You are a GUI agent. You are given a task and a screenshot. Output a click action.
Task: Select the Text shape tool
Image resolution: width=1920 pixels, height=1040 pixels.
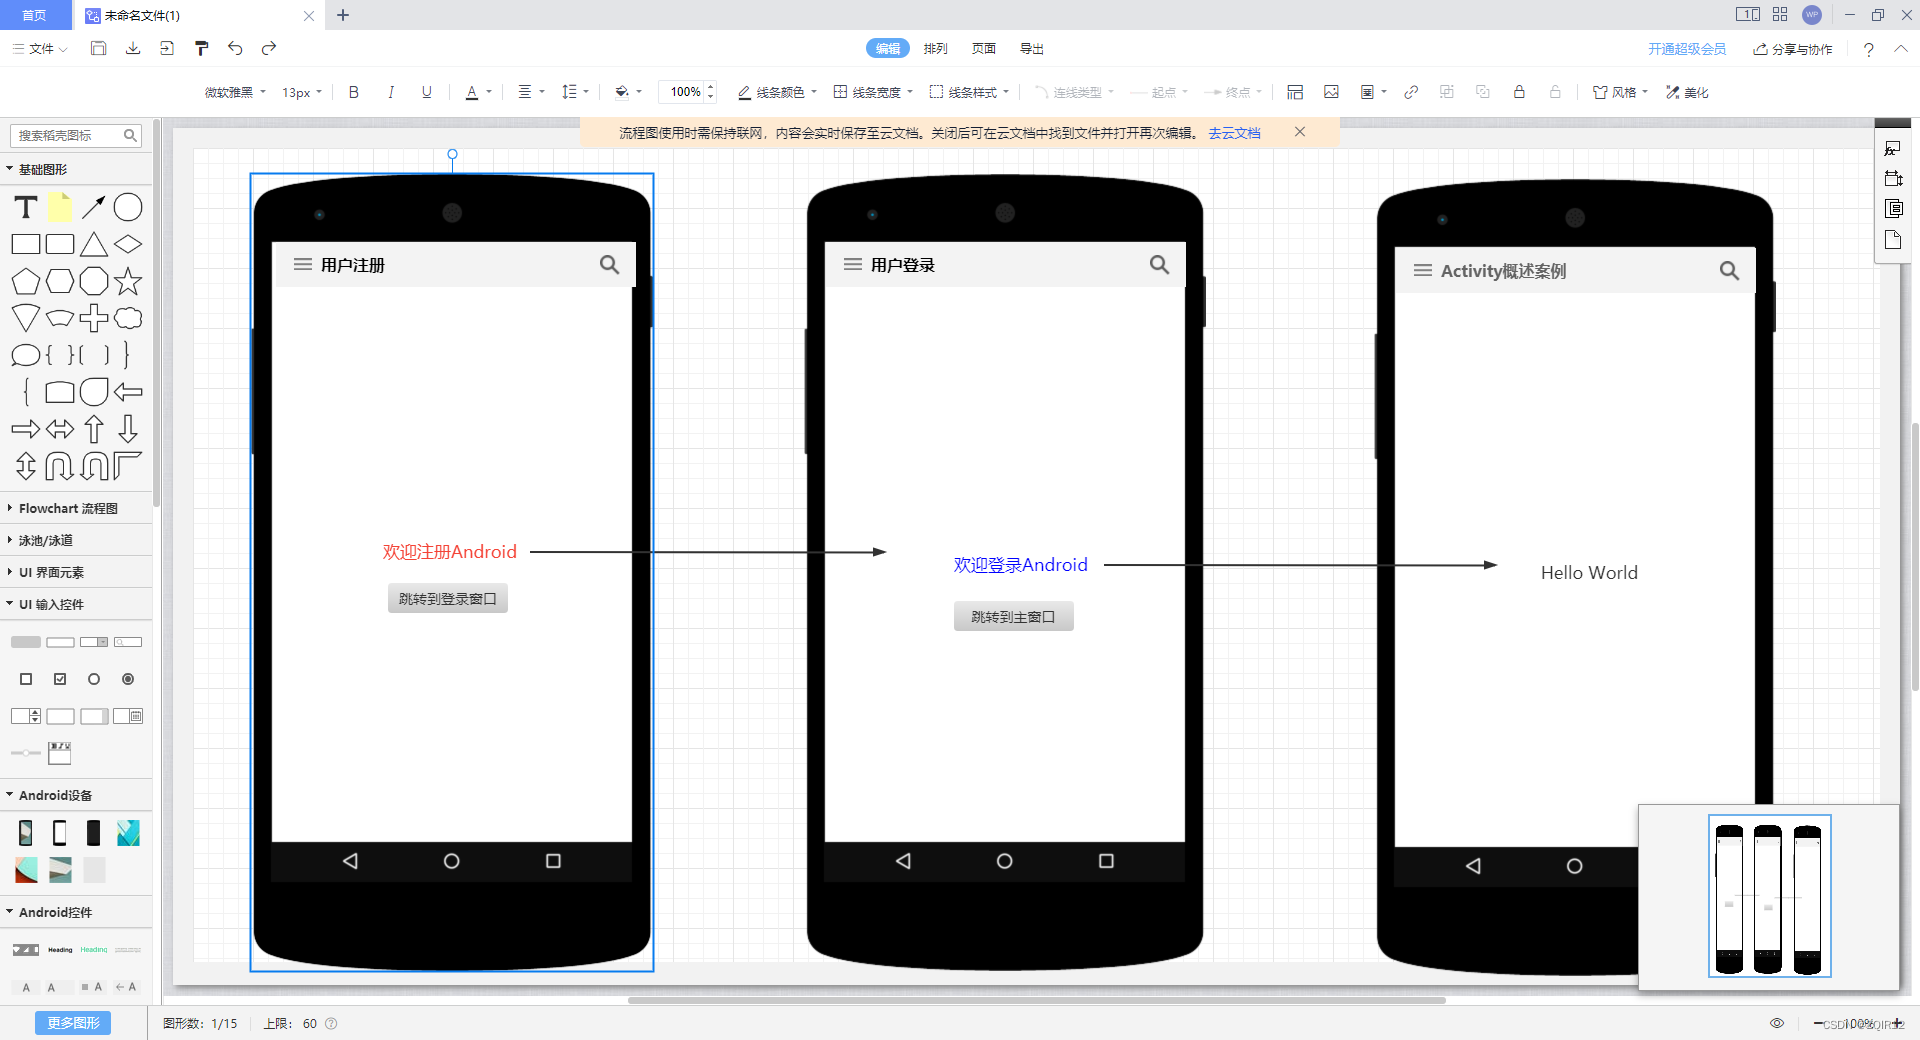(26, 207)
